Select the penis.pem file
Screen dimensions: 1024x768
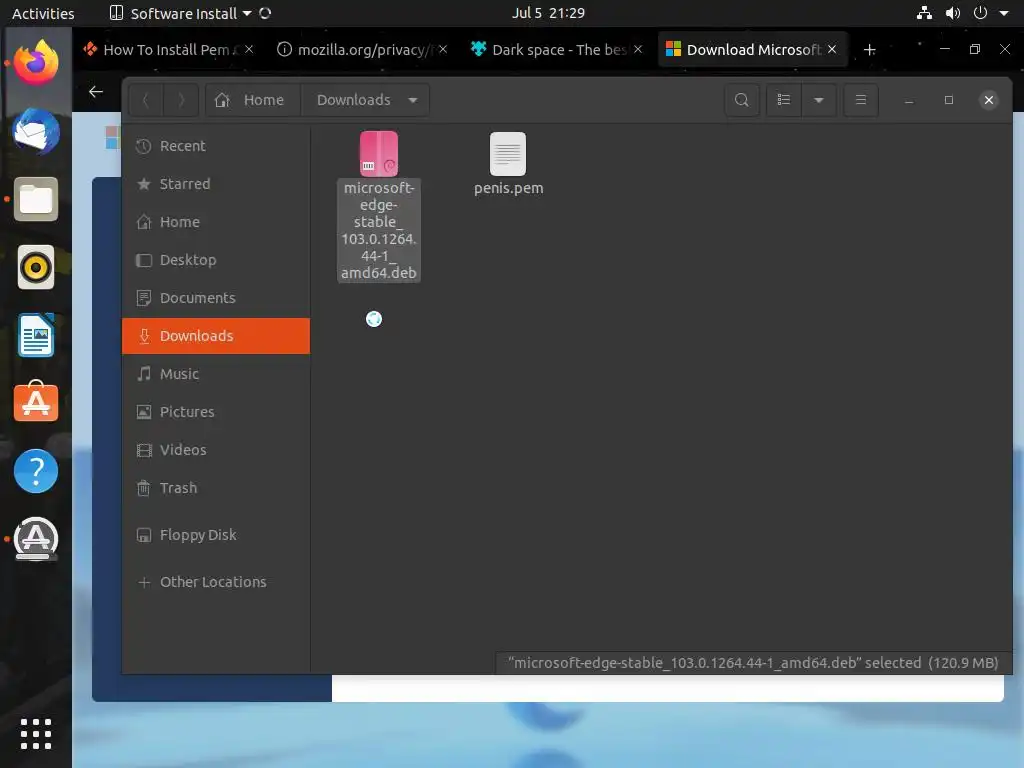(508, 163)
